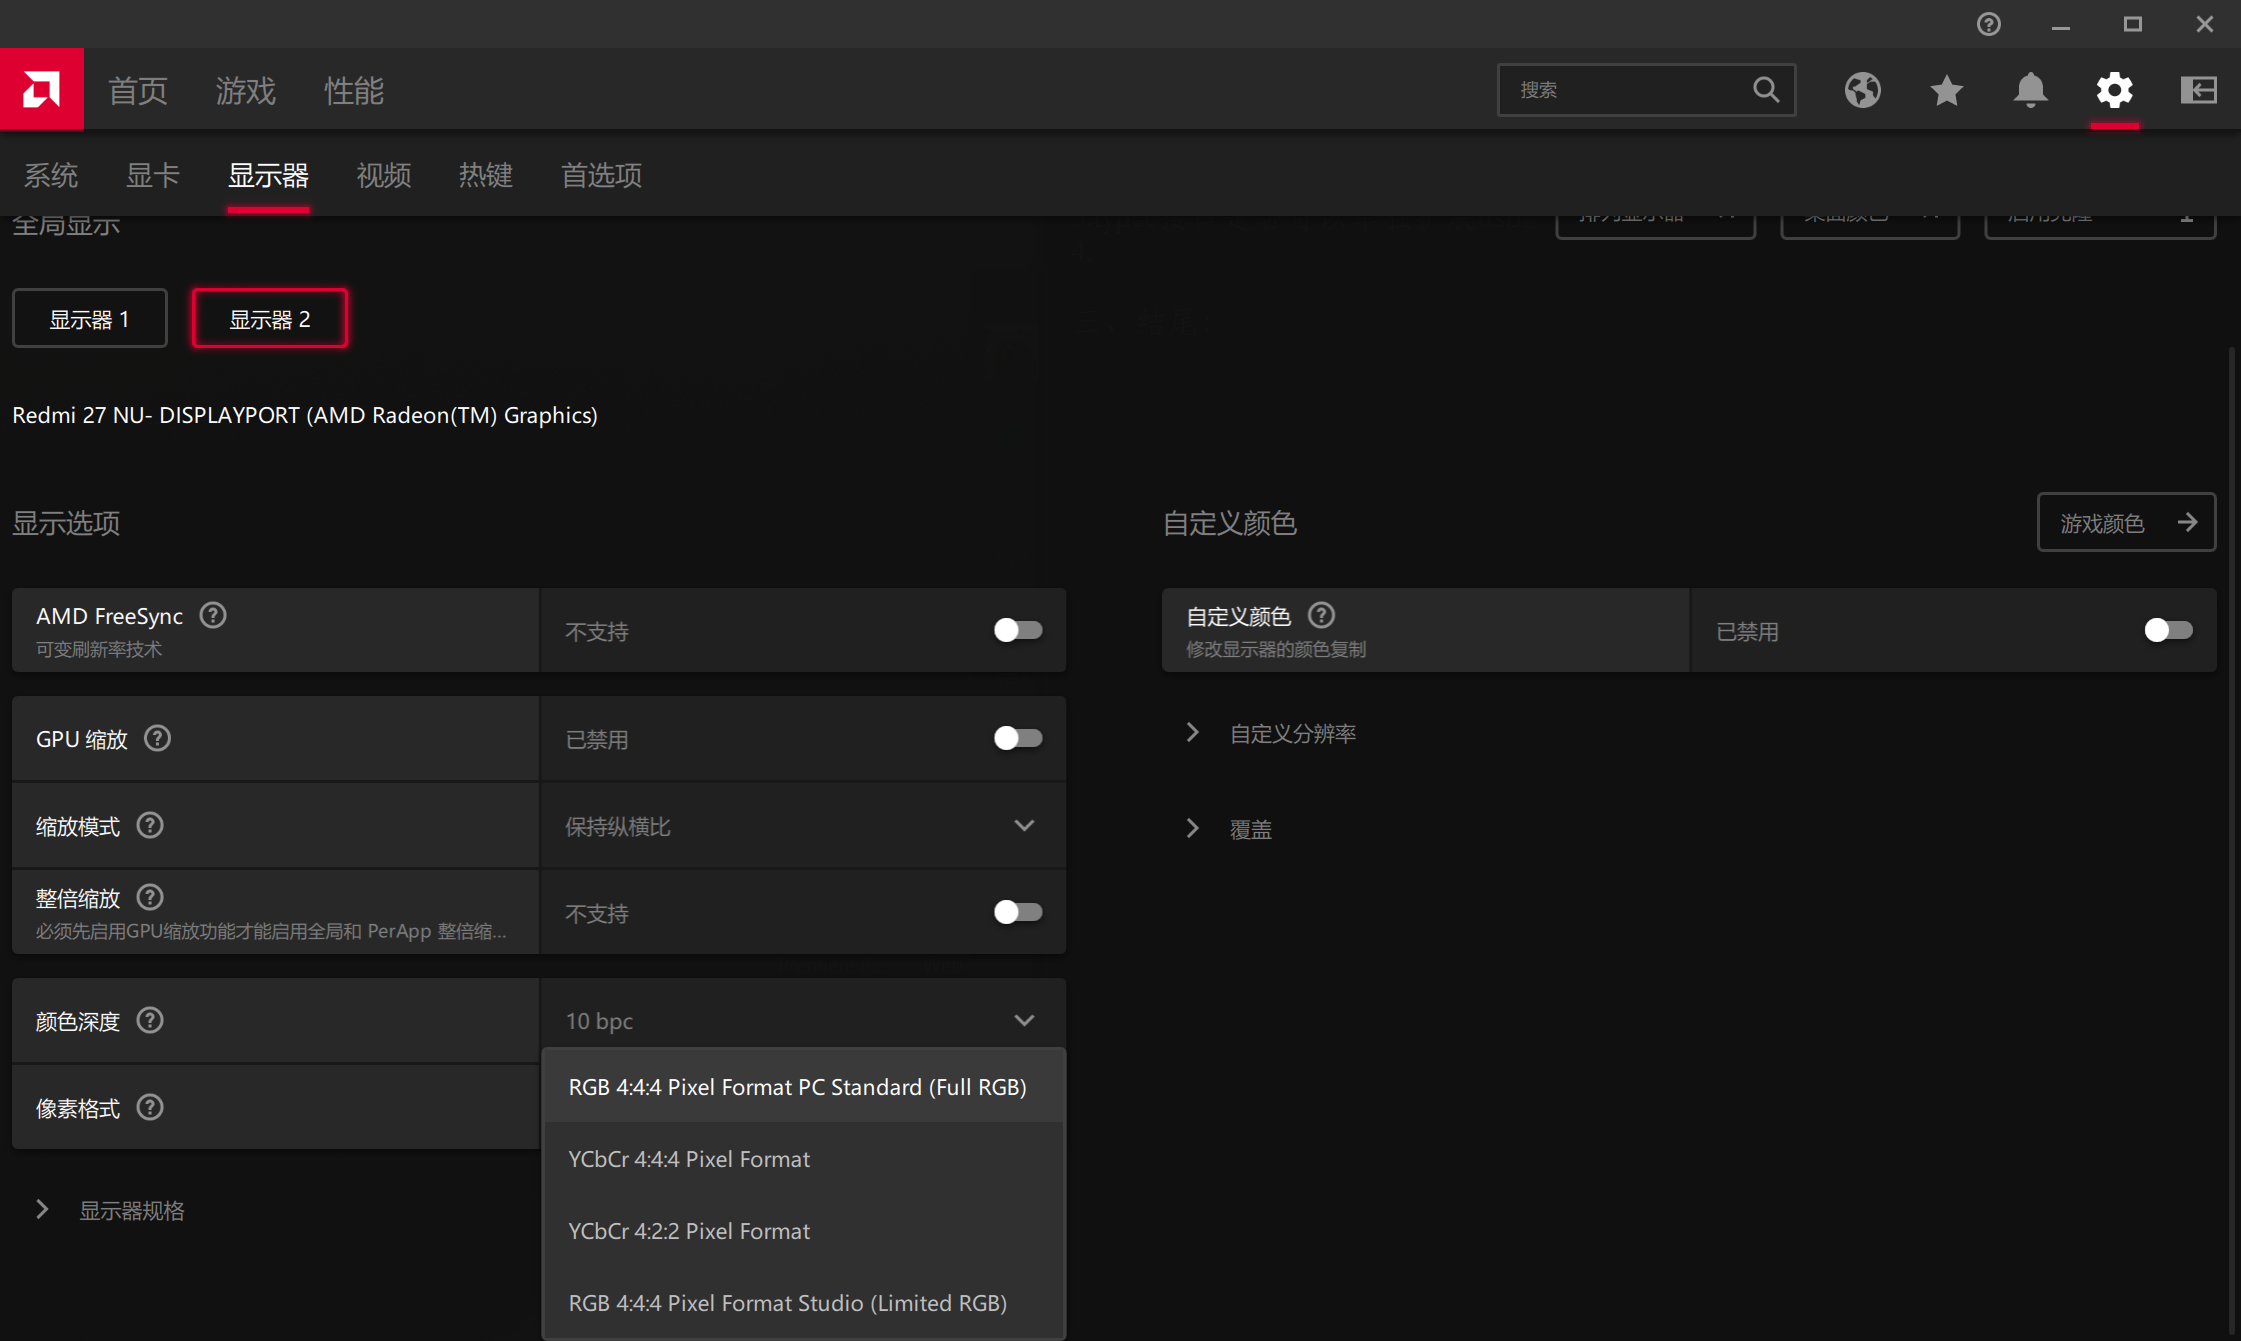Go to 性能 tab

coord(354,90)
